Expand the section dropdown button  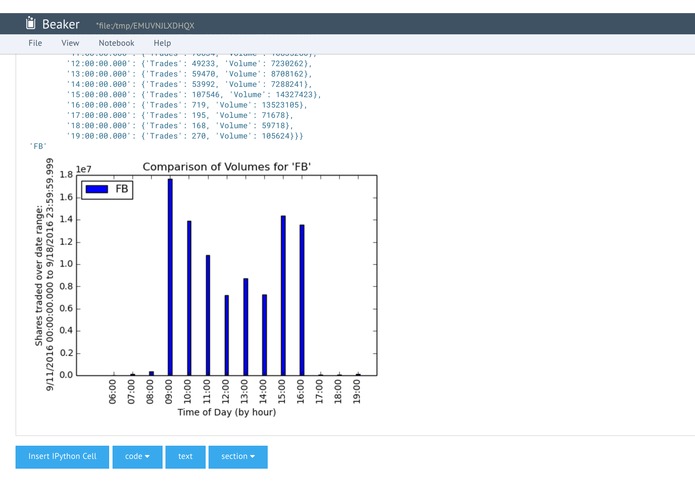(238, 457)
